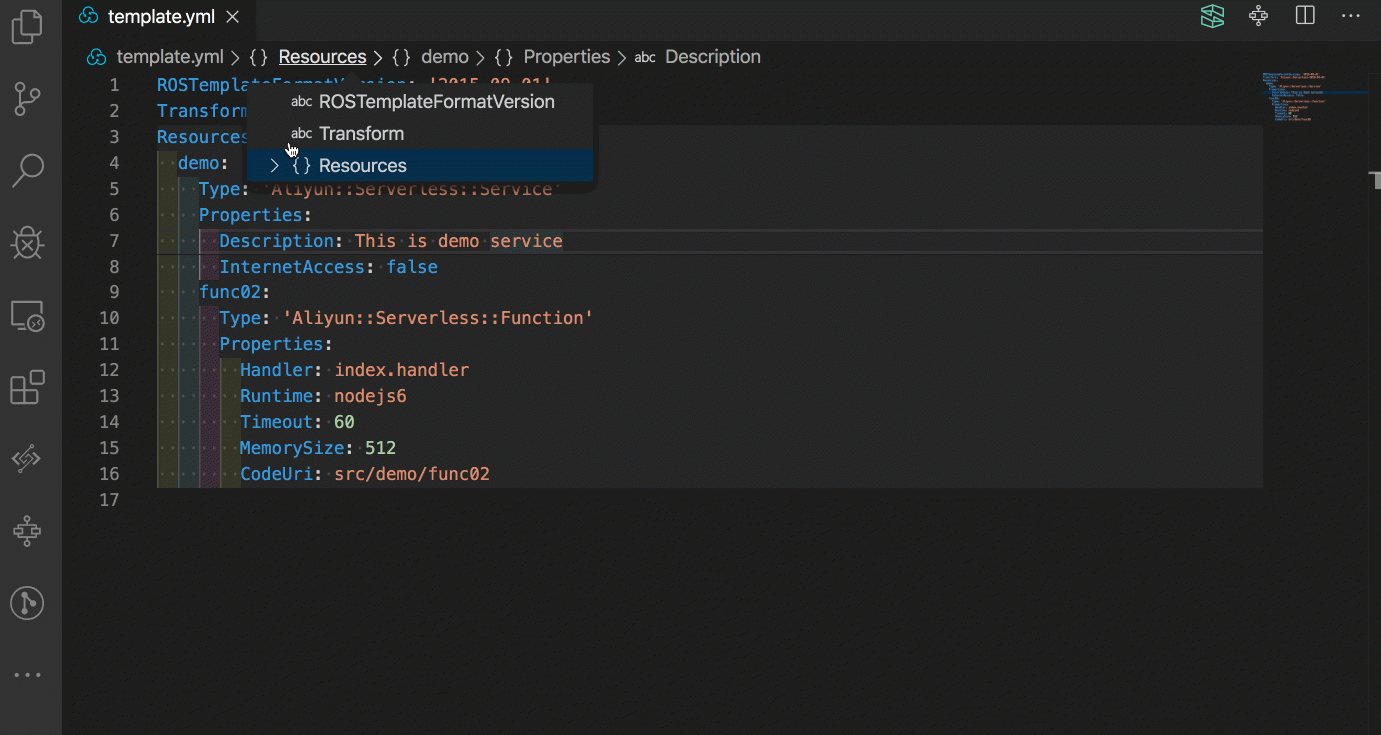Viewport: 1381px width, 735px height.
Task: Open the code brackets icon in activity bar
Action: pyautogui.click(x=27, y=459)
